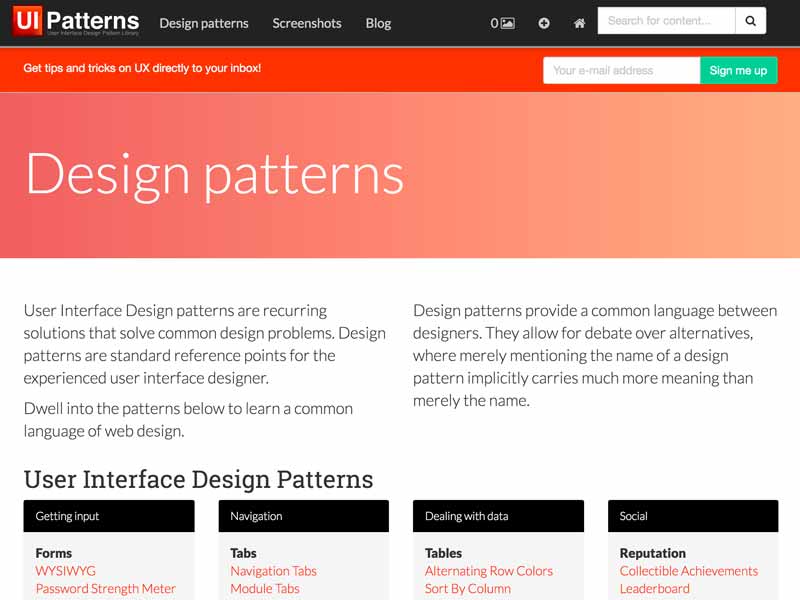This screenshot has width=800, height=600.
Task: Open the image collection counter icon
Action: click(x=502, y=23)
